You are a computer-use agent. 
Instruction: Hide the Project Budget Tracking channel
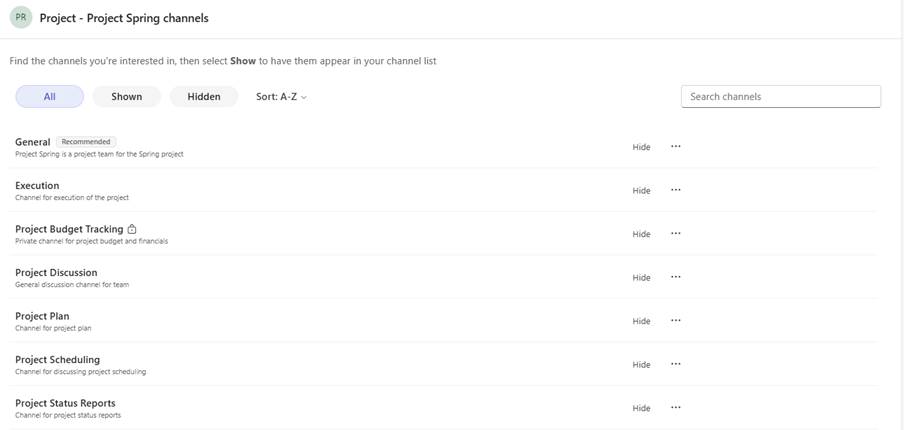(x=641, y=234)
